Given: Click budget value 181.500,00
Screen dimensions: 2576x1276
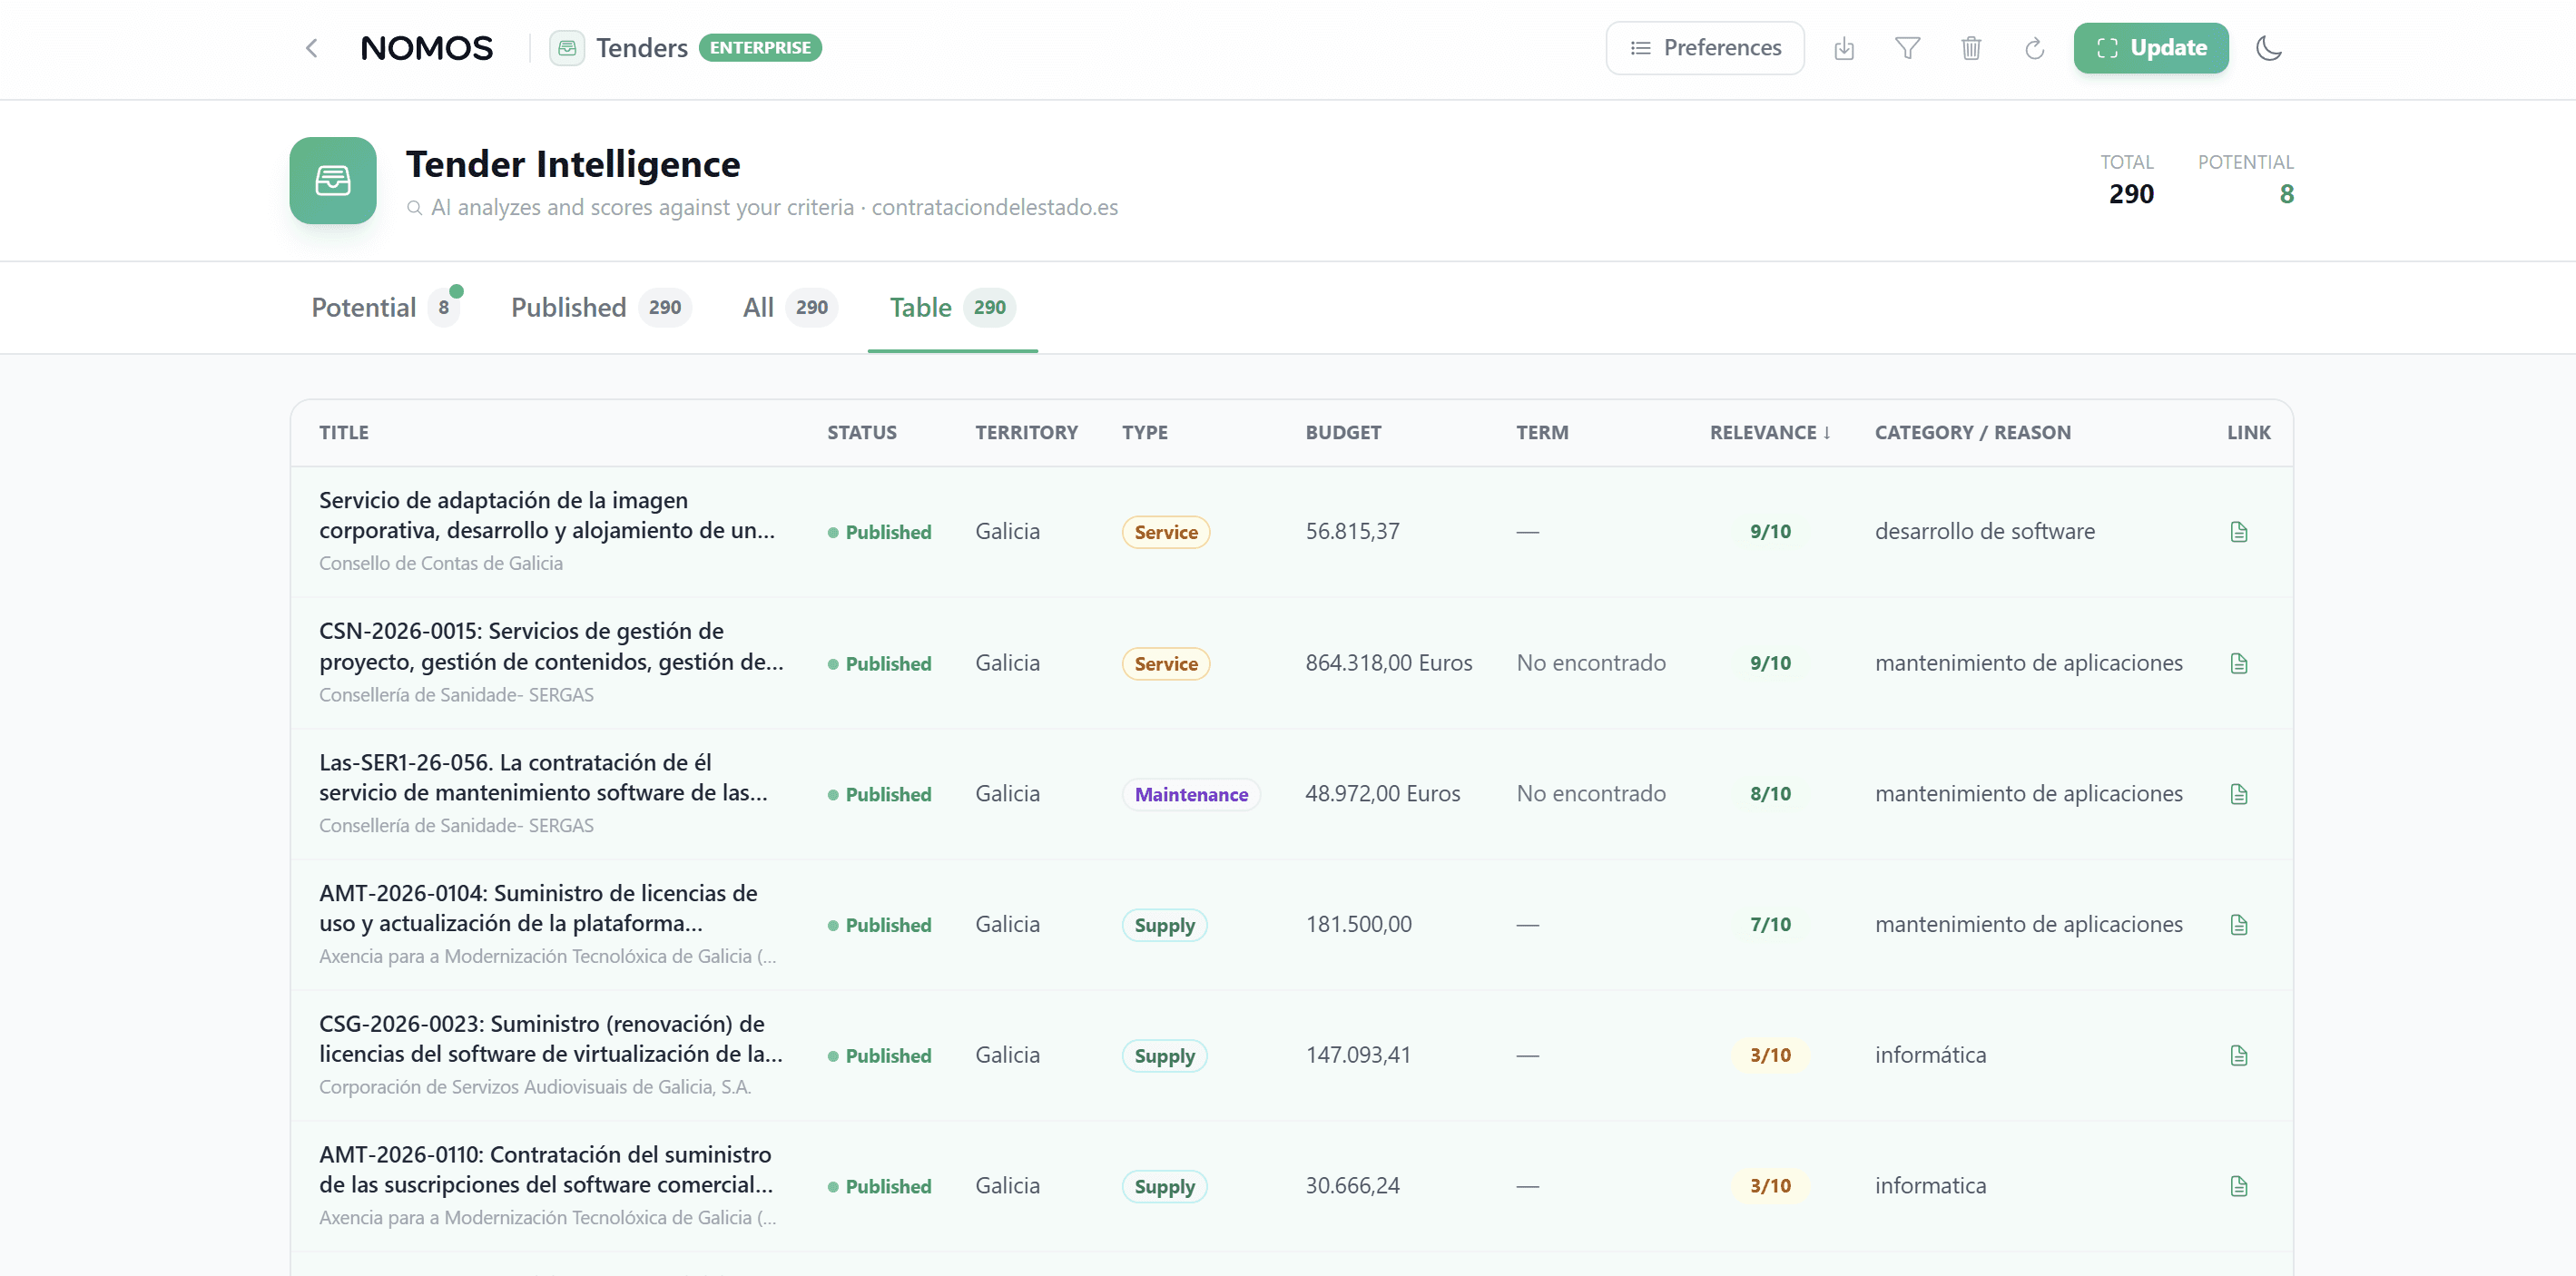Looking at the screenshot, I should 1358,925.
